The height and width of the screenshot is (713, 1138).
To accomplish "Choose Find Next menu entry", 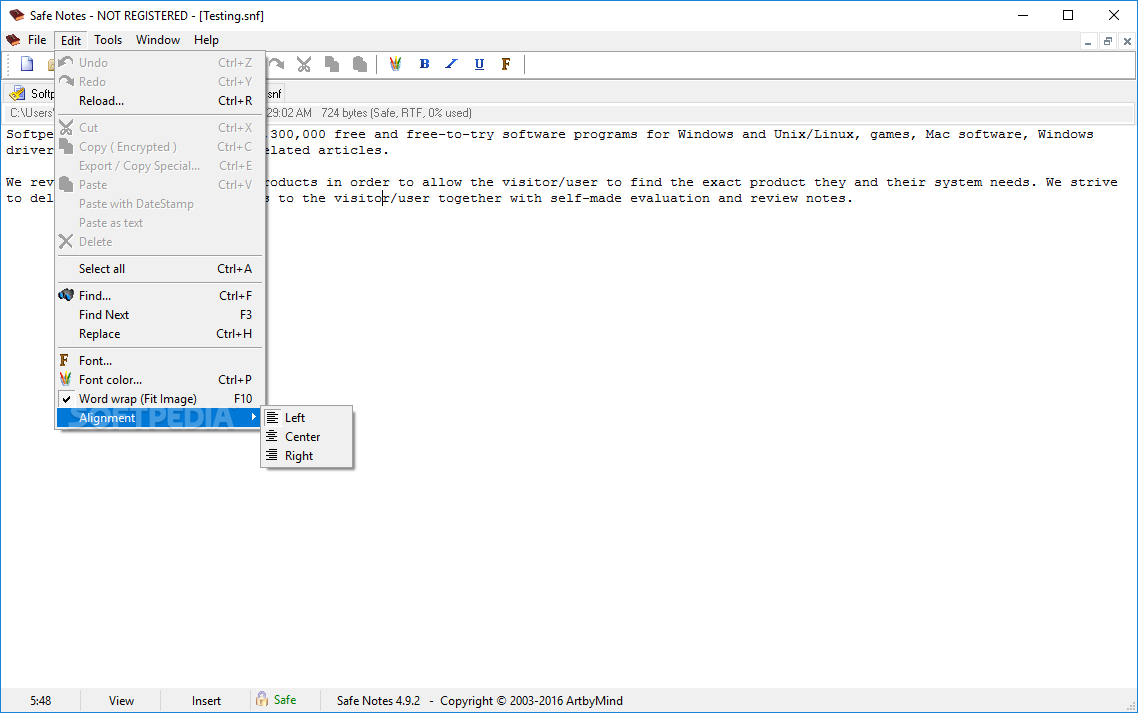I will [160, 314].
